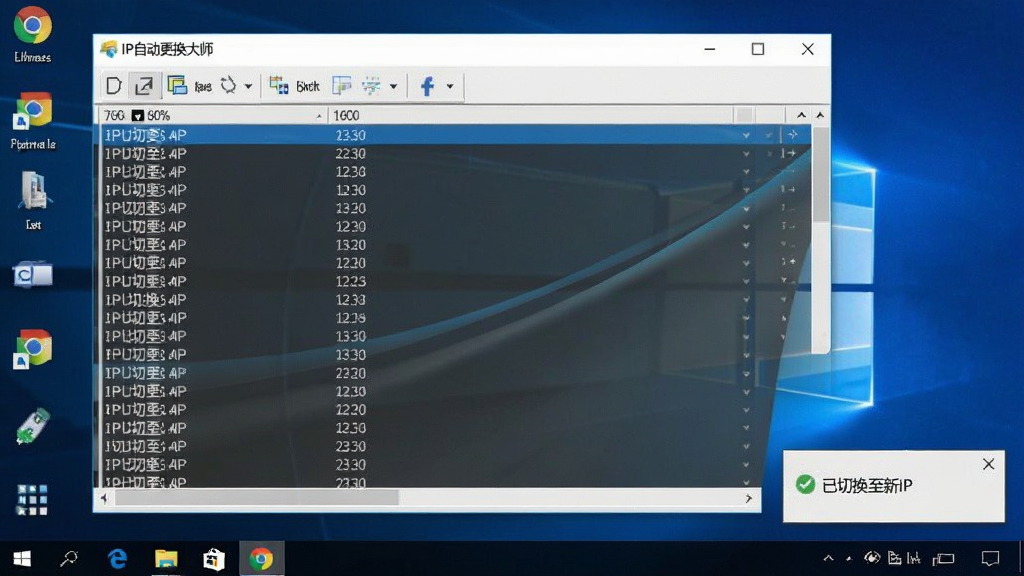The image size is (1024, 576).
Task: Expand the chevron in the 1223 row
Action: tap(746, 281)
